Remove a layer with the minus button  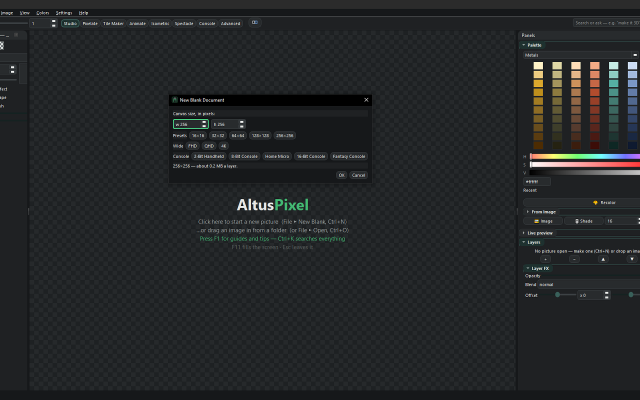[574, 259]
